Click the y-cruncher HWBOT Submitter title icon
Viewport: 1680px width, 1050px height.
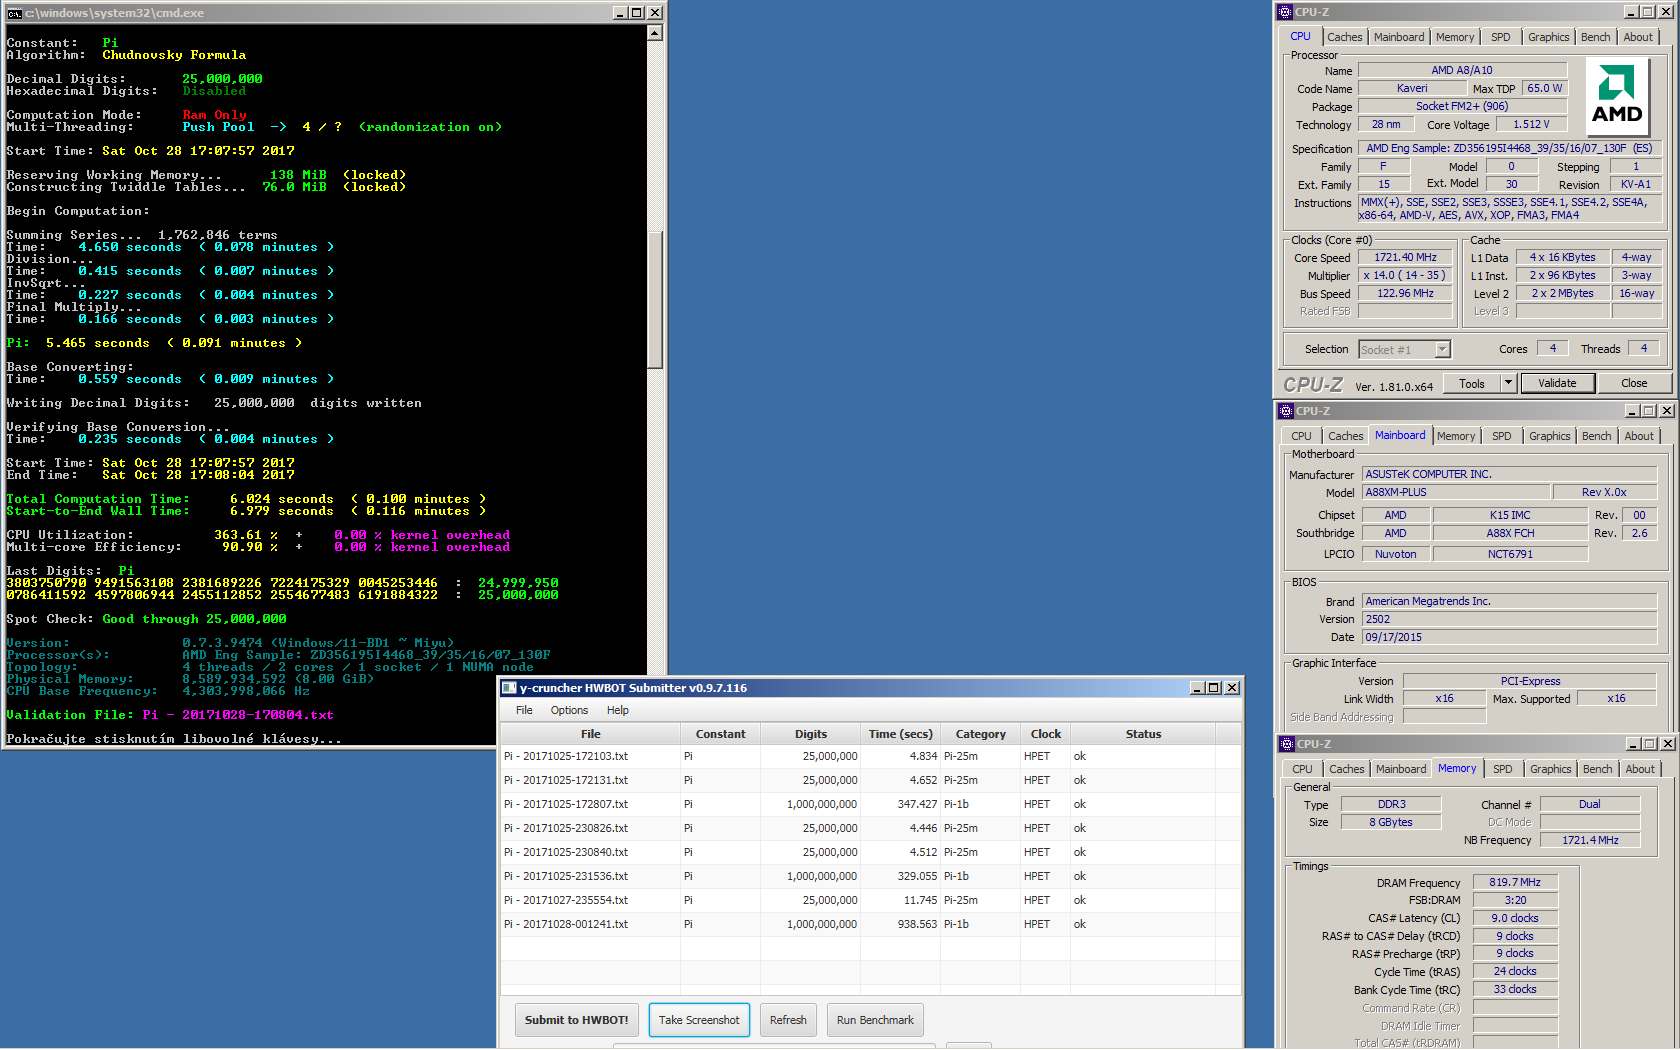tap(509, 688)
